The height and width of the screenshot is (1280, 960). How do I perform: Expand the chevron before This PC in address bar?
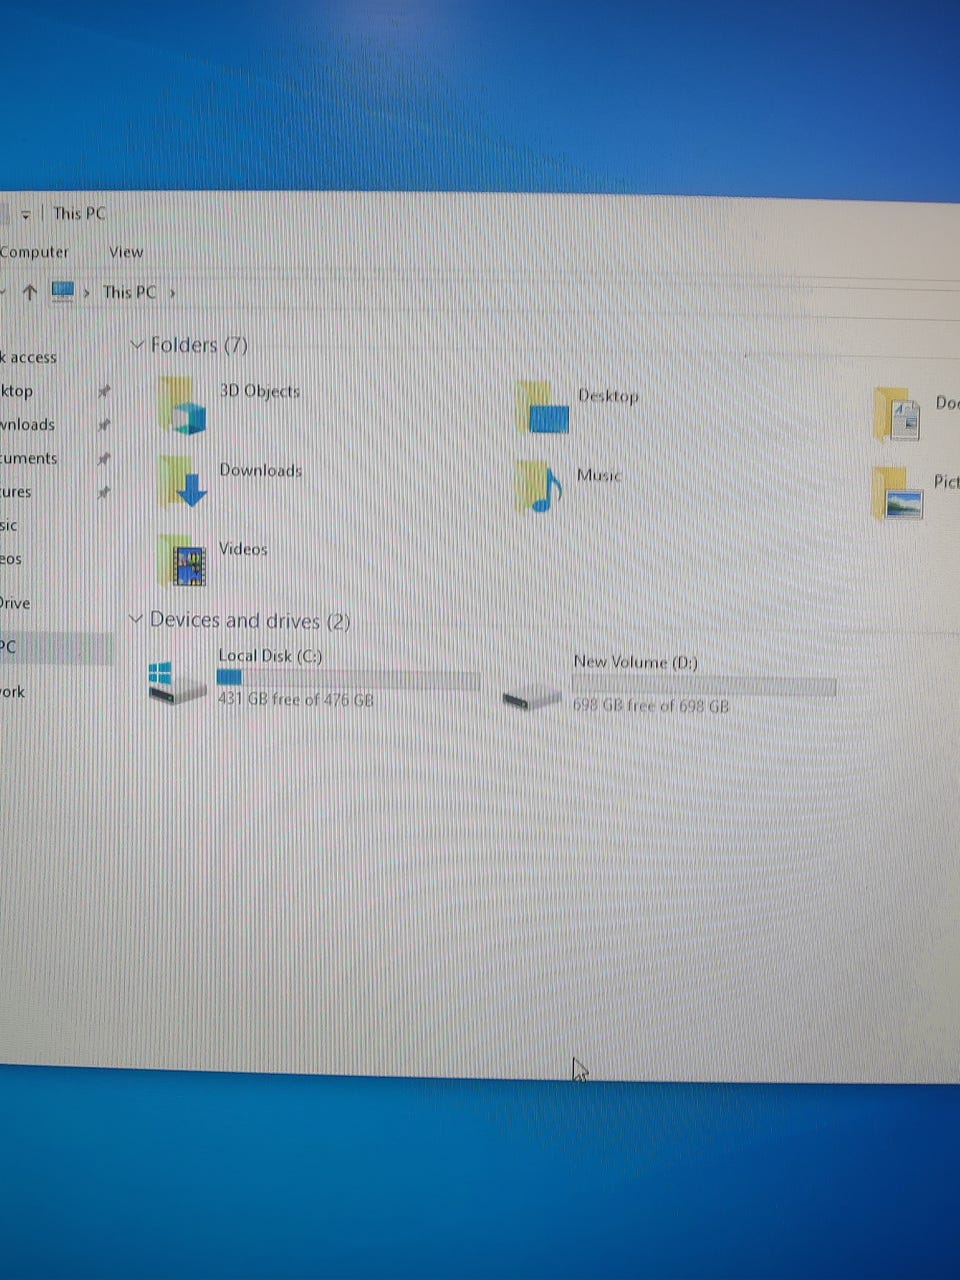[x=87, y=293]
